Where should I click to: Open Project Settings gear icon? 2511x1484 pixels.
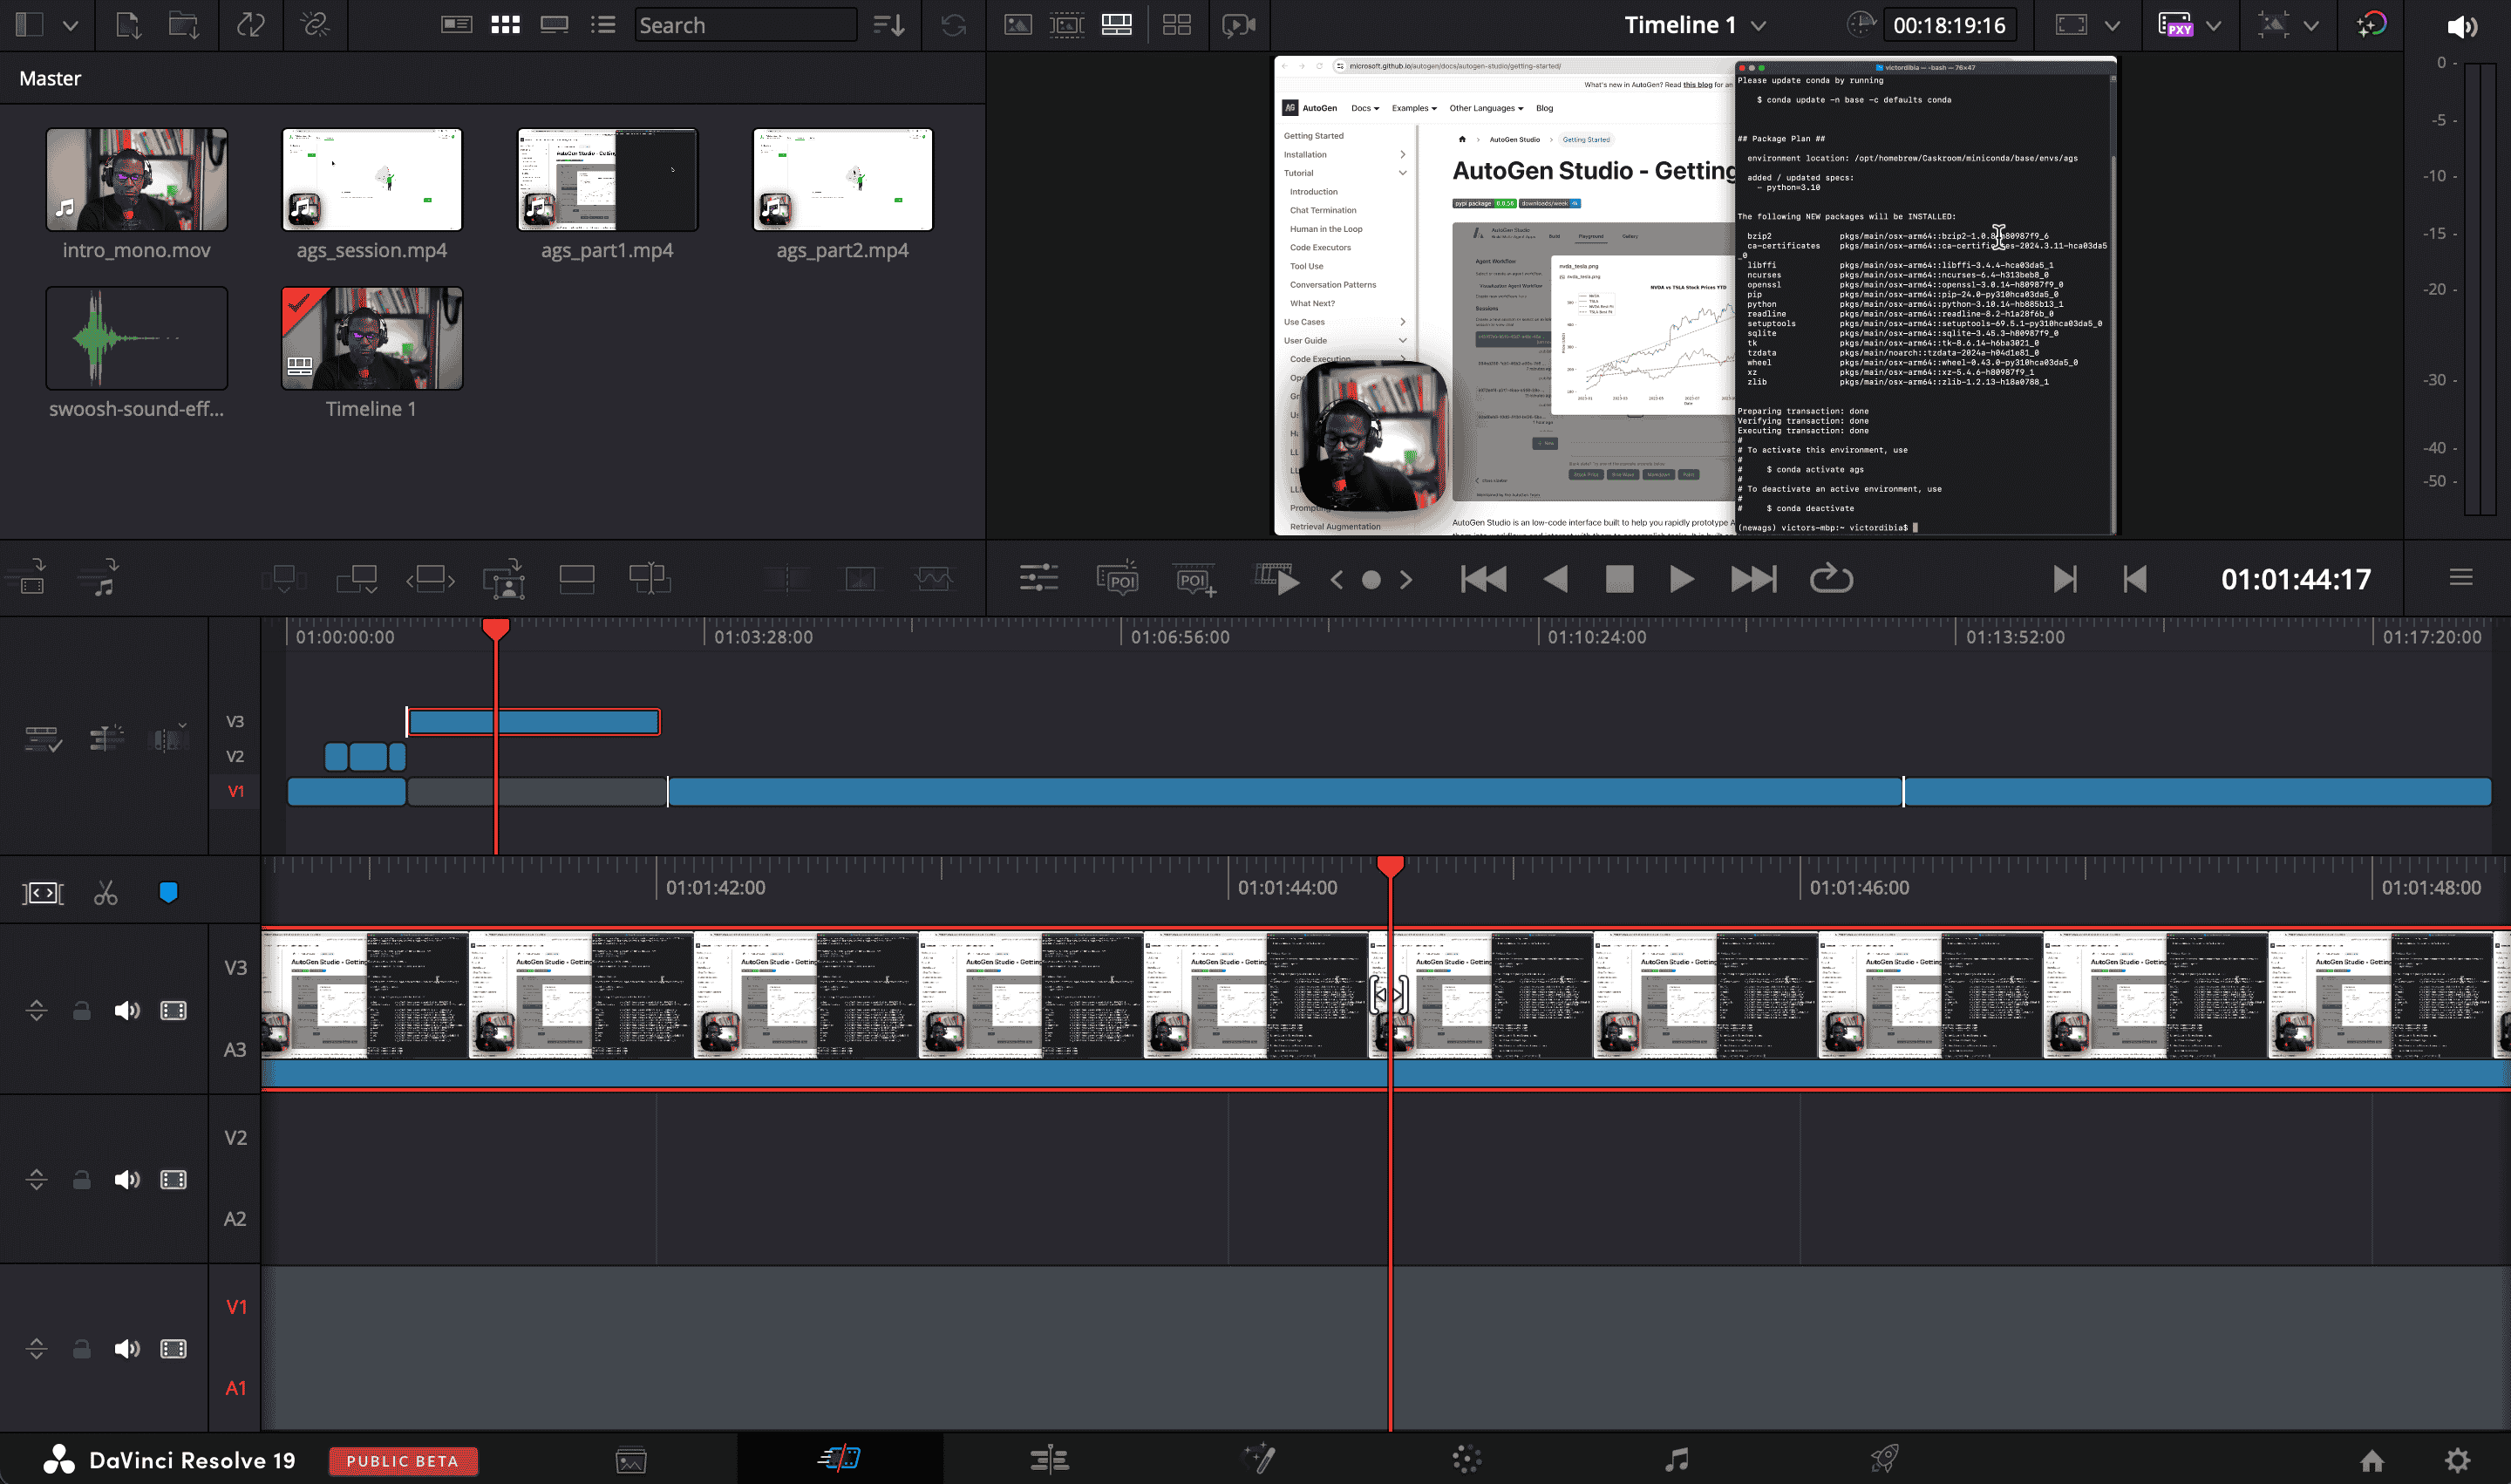coord(2457,1461)
